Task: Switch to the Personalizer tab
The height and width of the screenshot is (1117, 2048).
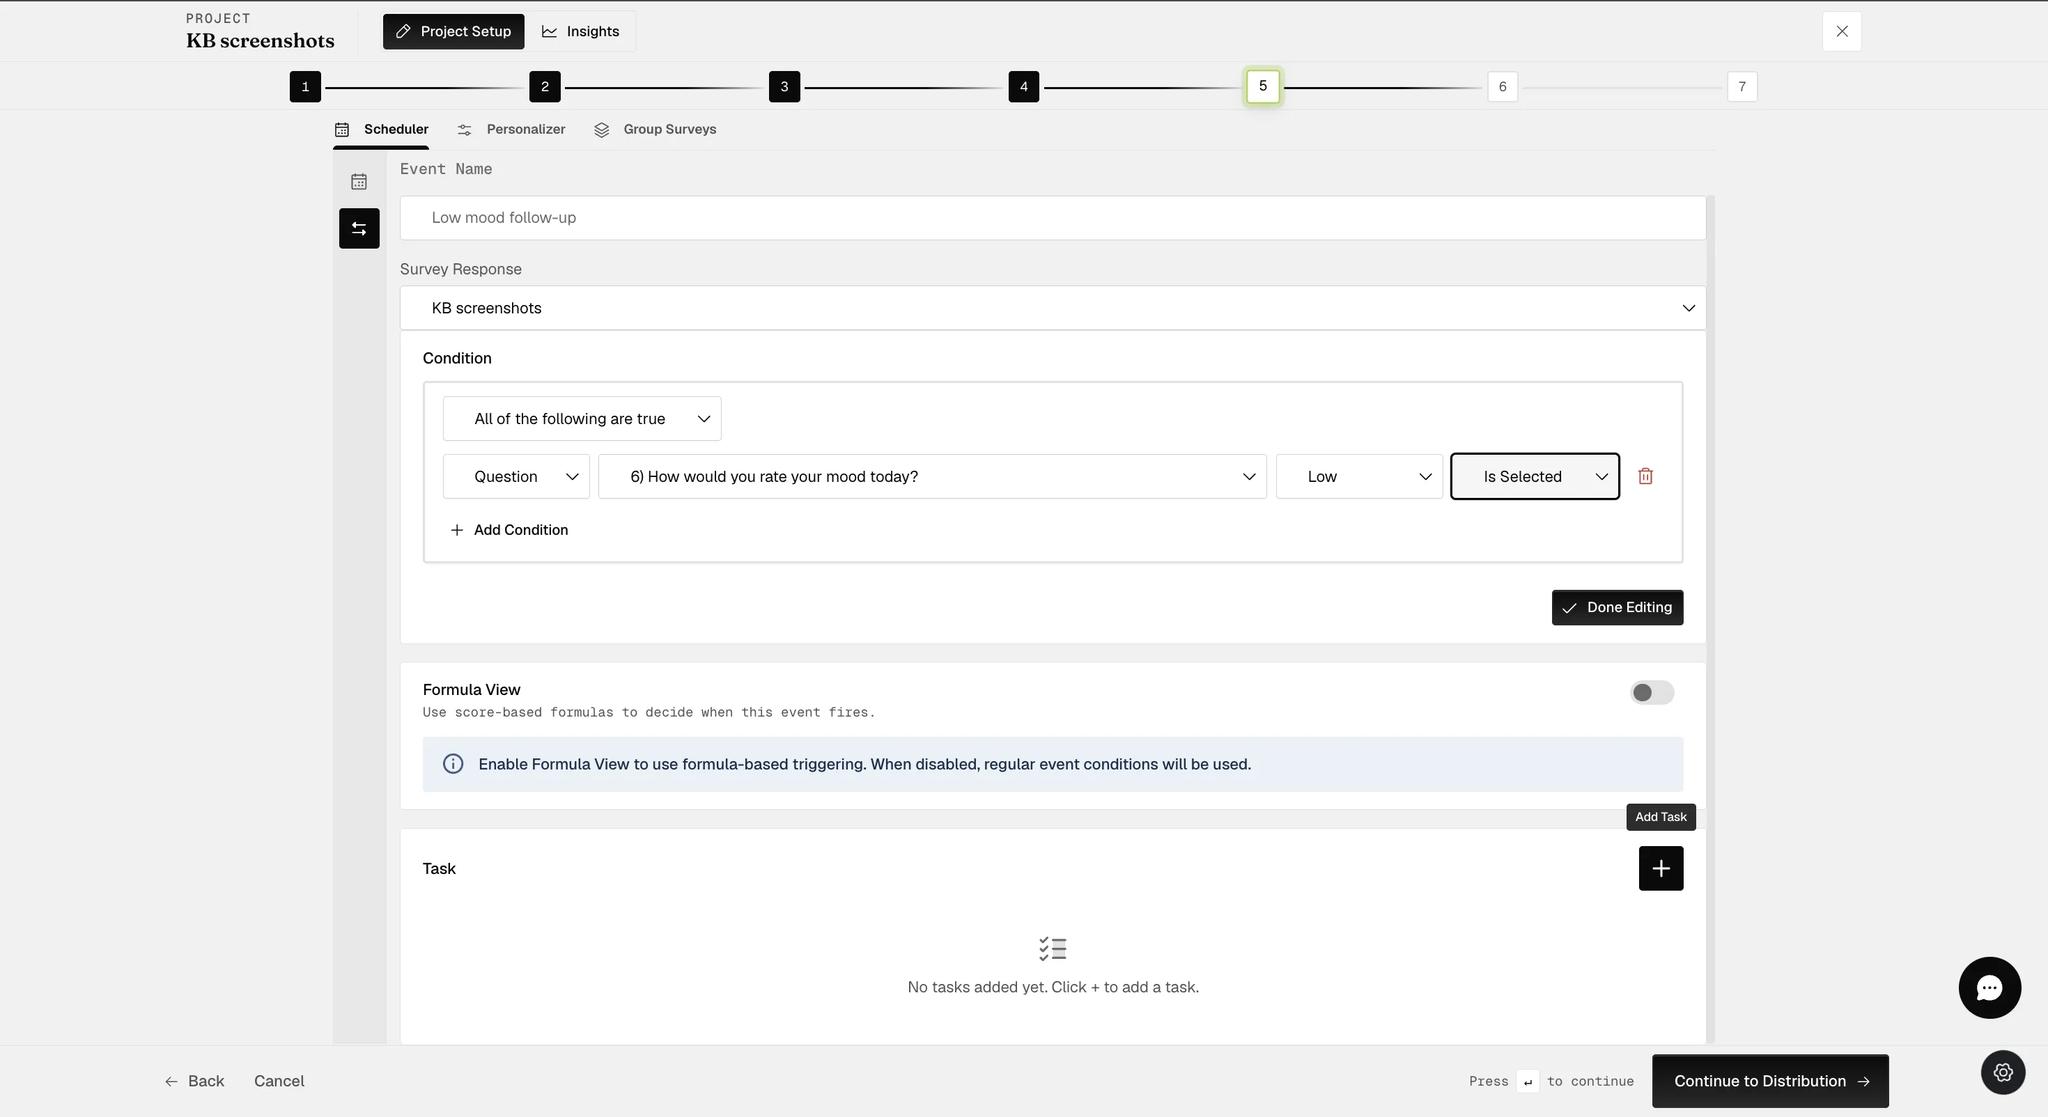Action: tap(511, 129)
